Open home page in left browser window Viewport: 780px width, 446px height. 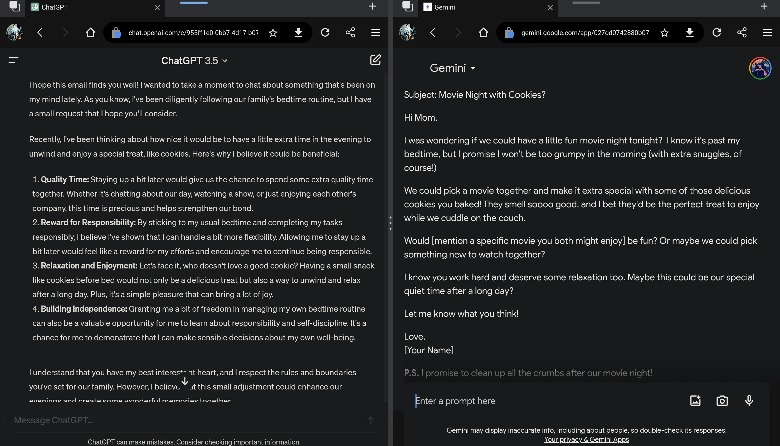click(90, 33)
